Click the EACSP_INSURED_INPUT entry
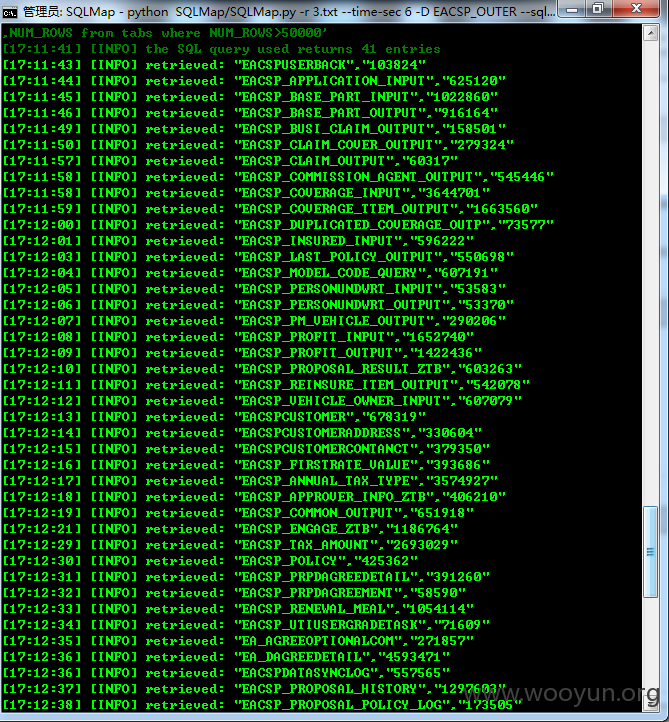Screen dimensions: 669x722 (x=238, y=241)
